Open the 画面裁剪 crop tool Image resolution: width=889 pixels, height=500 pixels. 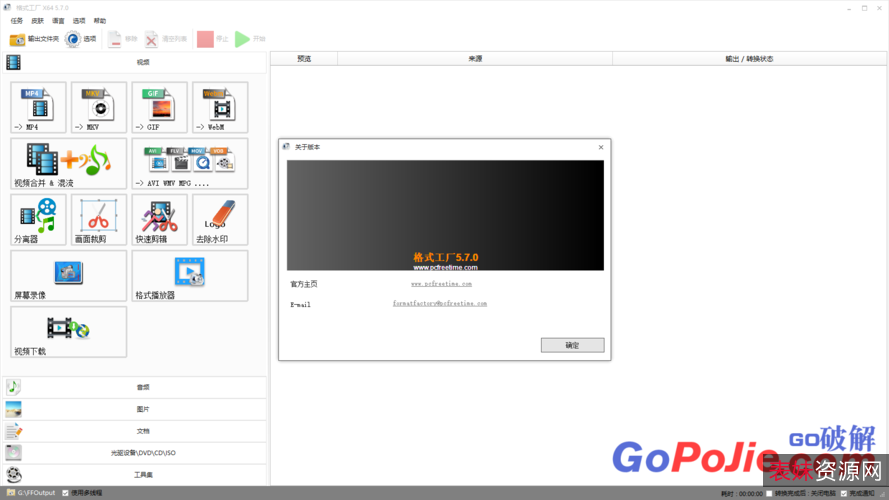tap(99, 219)
